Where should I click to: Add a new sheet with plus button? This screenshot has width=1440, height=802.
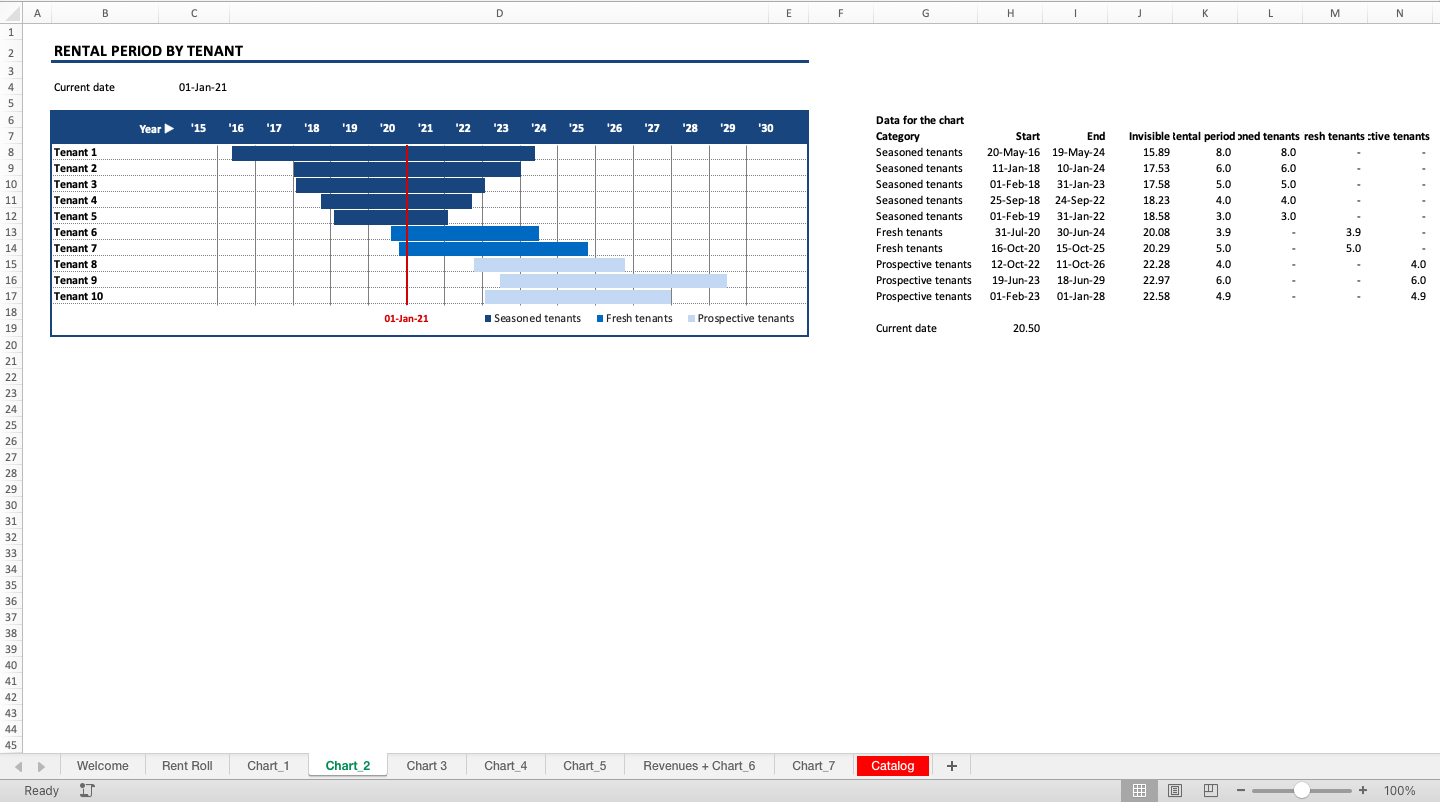[951, 766]
